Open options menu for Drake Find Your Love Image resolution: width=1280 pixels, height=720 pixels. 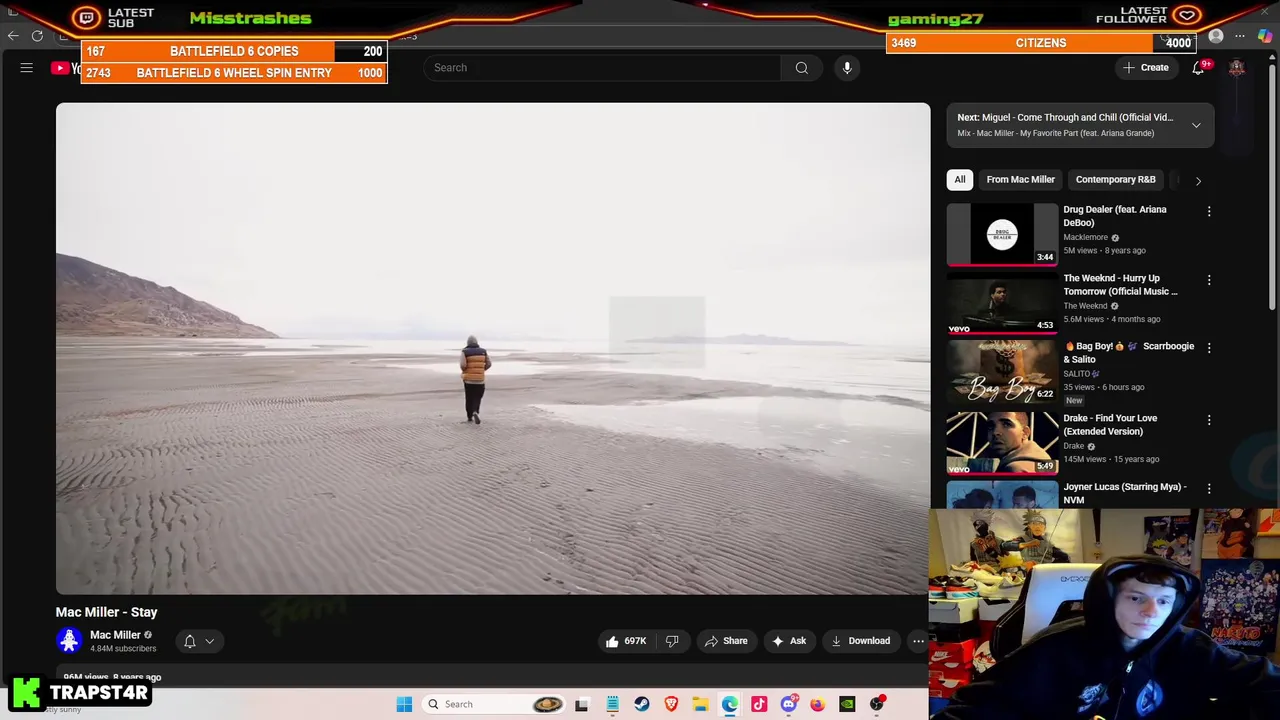coord(1209,420)
